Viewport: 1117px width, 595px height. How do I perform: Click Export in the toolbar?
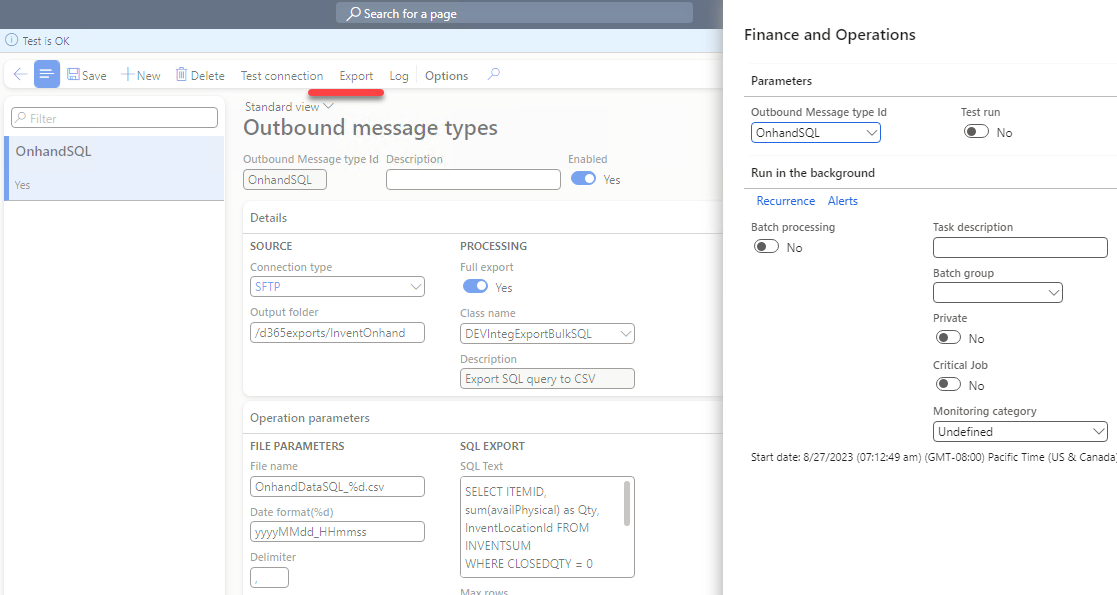tap(356, 76)
